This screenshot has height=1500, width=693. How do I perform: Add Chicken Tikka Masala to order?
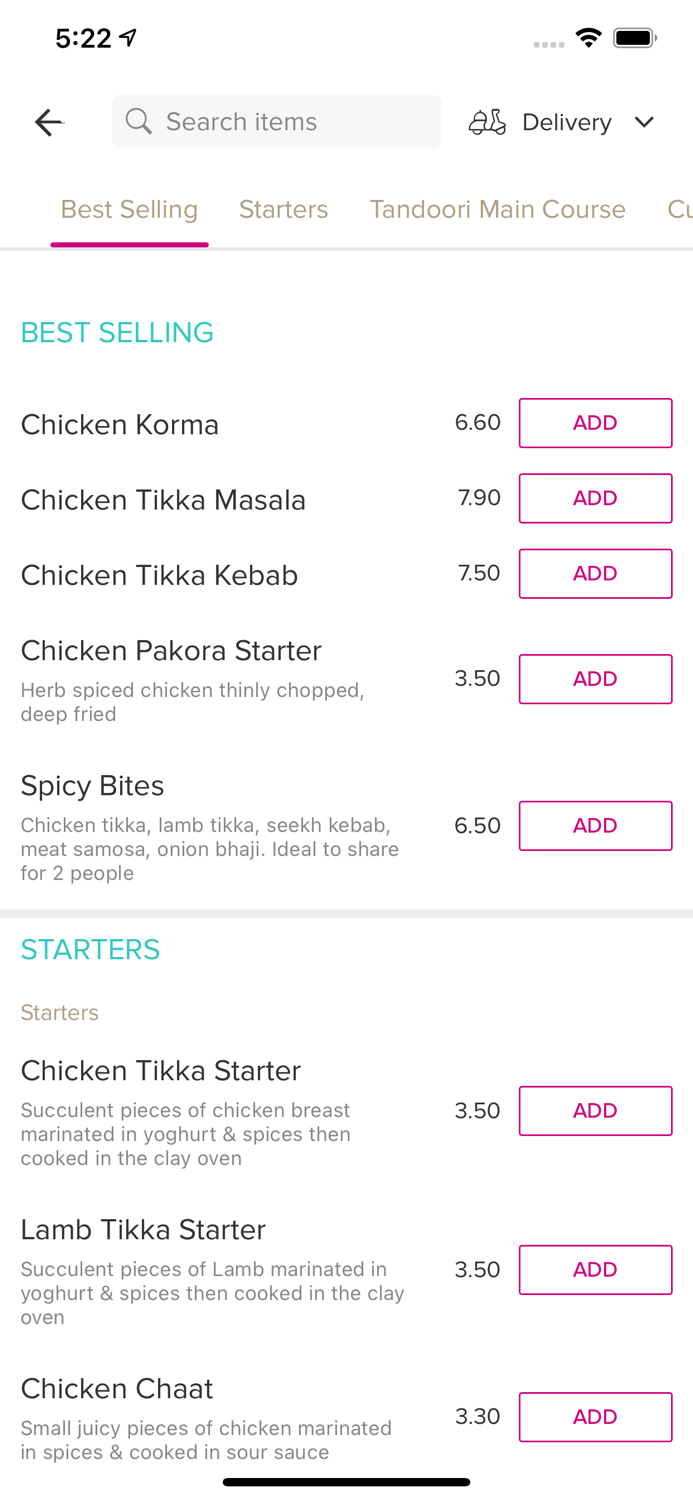(595, 498)
